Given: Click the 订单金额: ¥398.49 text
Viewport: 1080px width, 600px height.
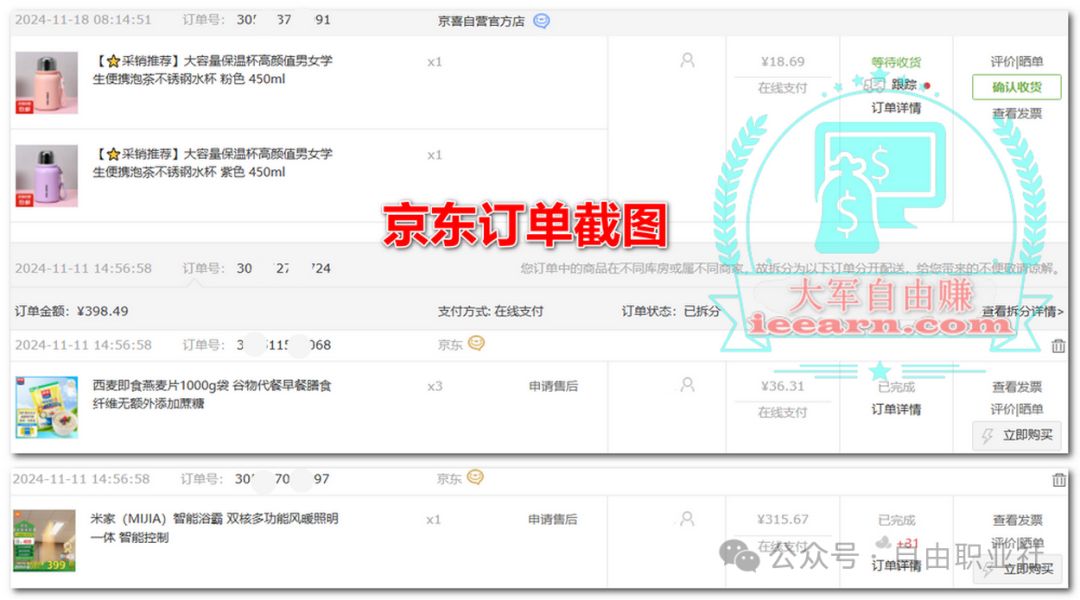Looking at the screenshot, I should point(72,311).
